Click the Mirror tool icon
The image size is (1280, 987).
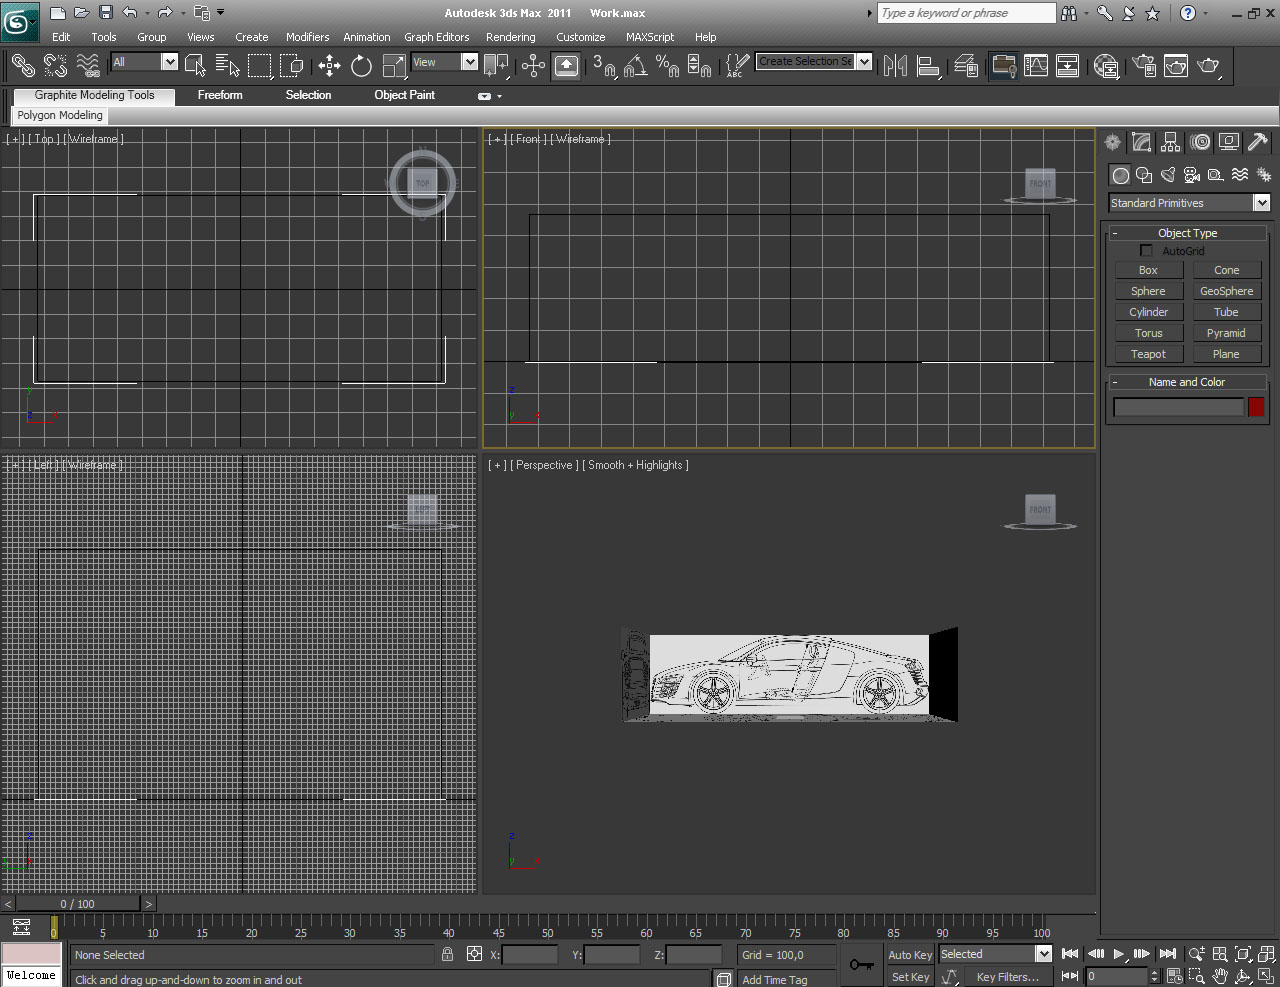[x=896, y=66]
